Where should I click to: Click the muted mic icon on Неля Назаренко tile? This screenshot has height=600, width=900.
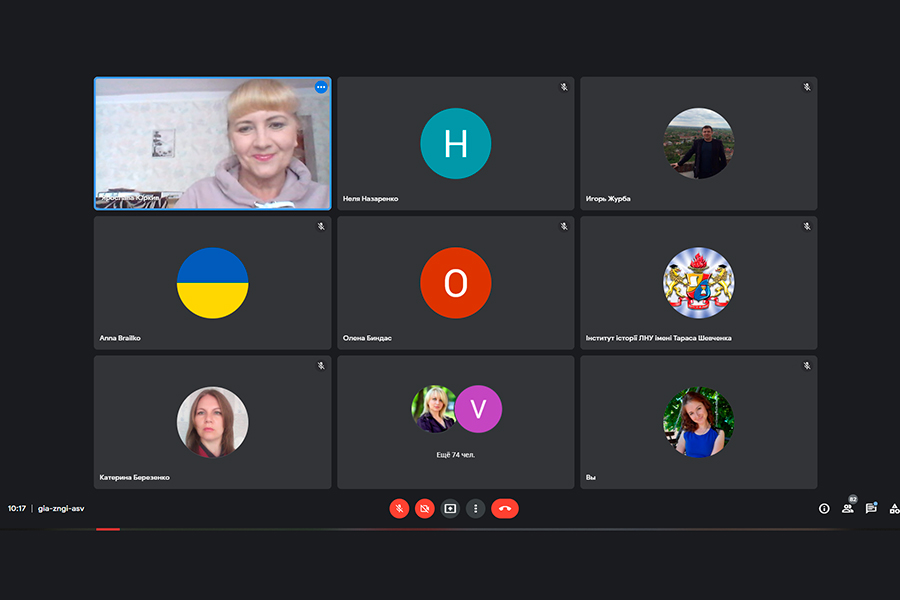click(x=564, y=87)
